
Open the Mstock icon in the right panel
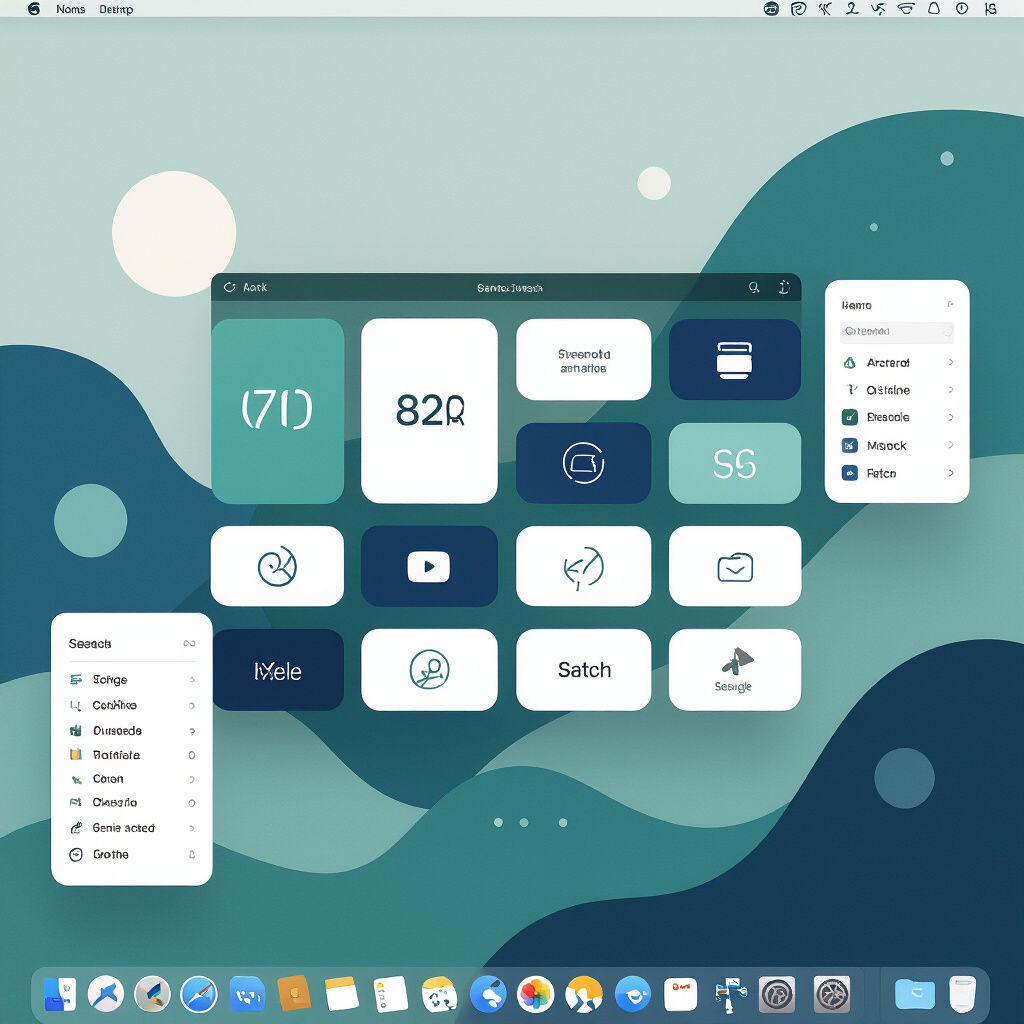coord(849,445)
